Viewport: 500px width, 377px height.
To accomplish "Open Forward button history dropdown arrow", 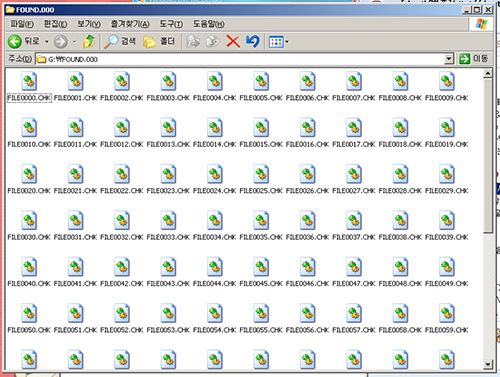I will [x=74, y=42].
